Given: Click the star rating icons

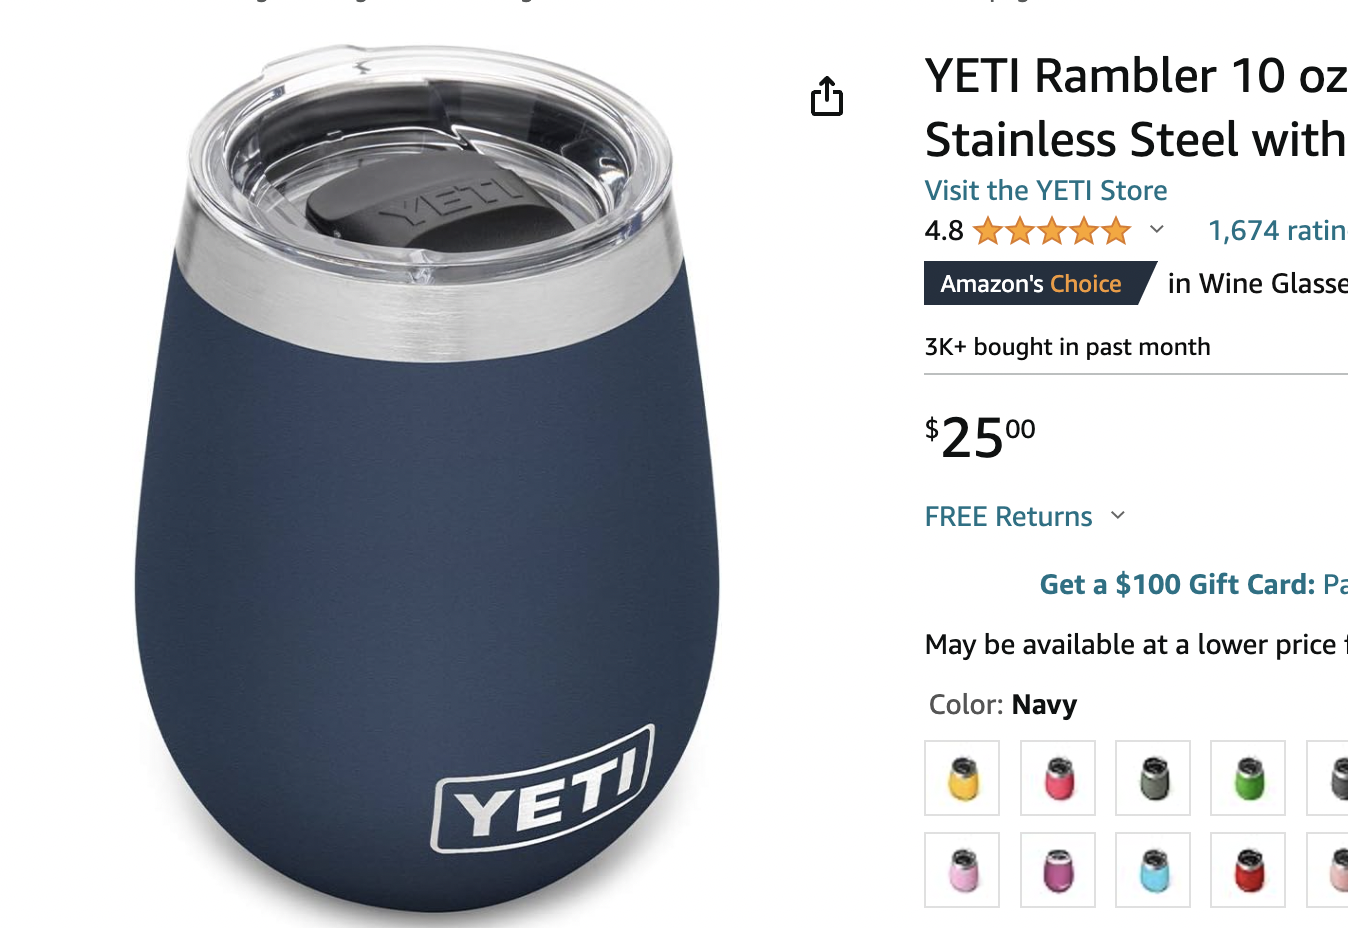Looking at the screenshot, I should [1051, 231].
